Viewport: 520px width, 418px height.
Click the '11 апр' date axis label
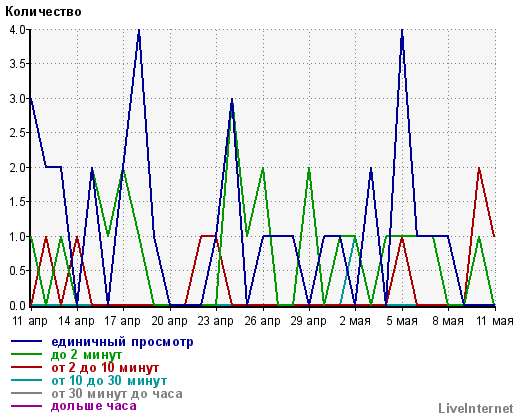pos(30,321)
